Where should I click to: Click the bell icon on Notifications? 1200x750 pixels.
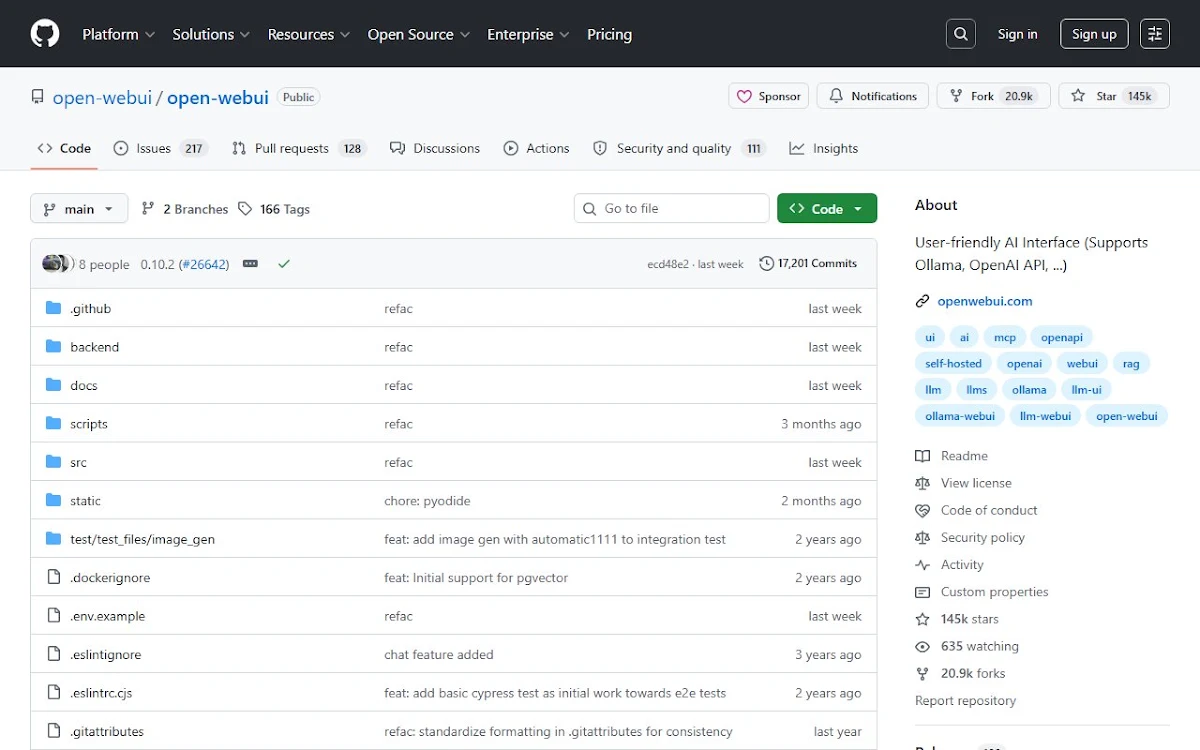pyautogui.click(x=837, y=96)
